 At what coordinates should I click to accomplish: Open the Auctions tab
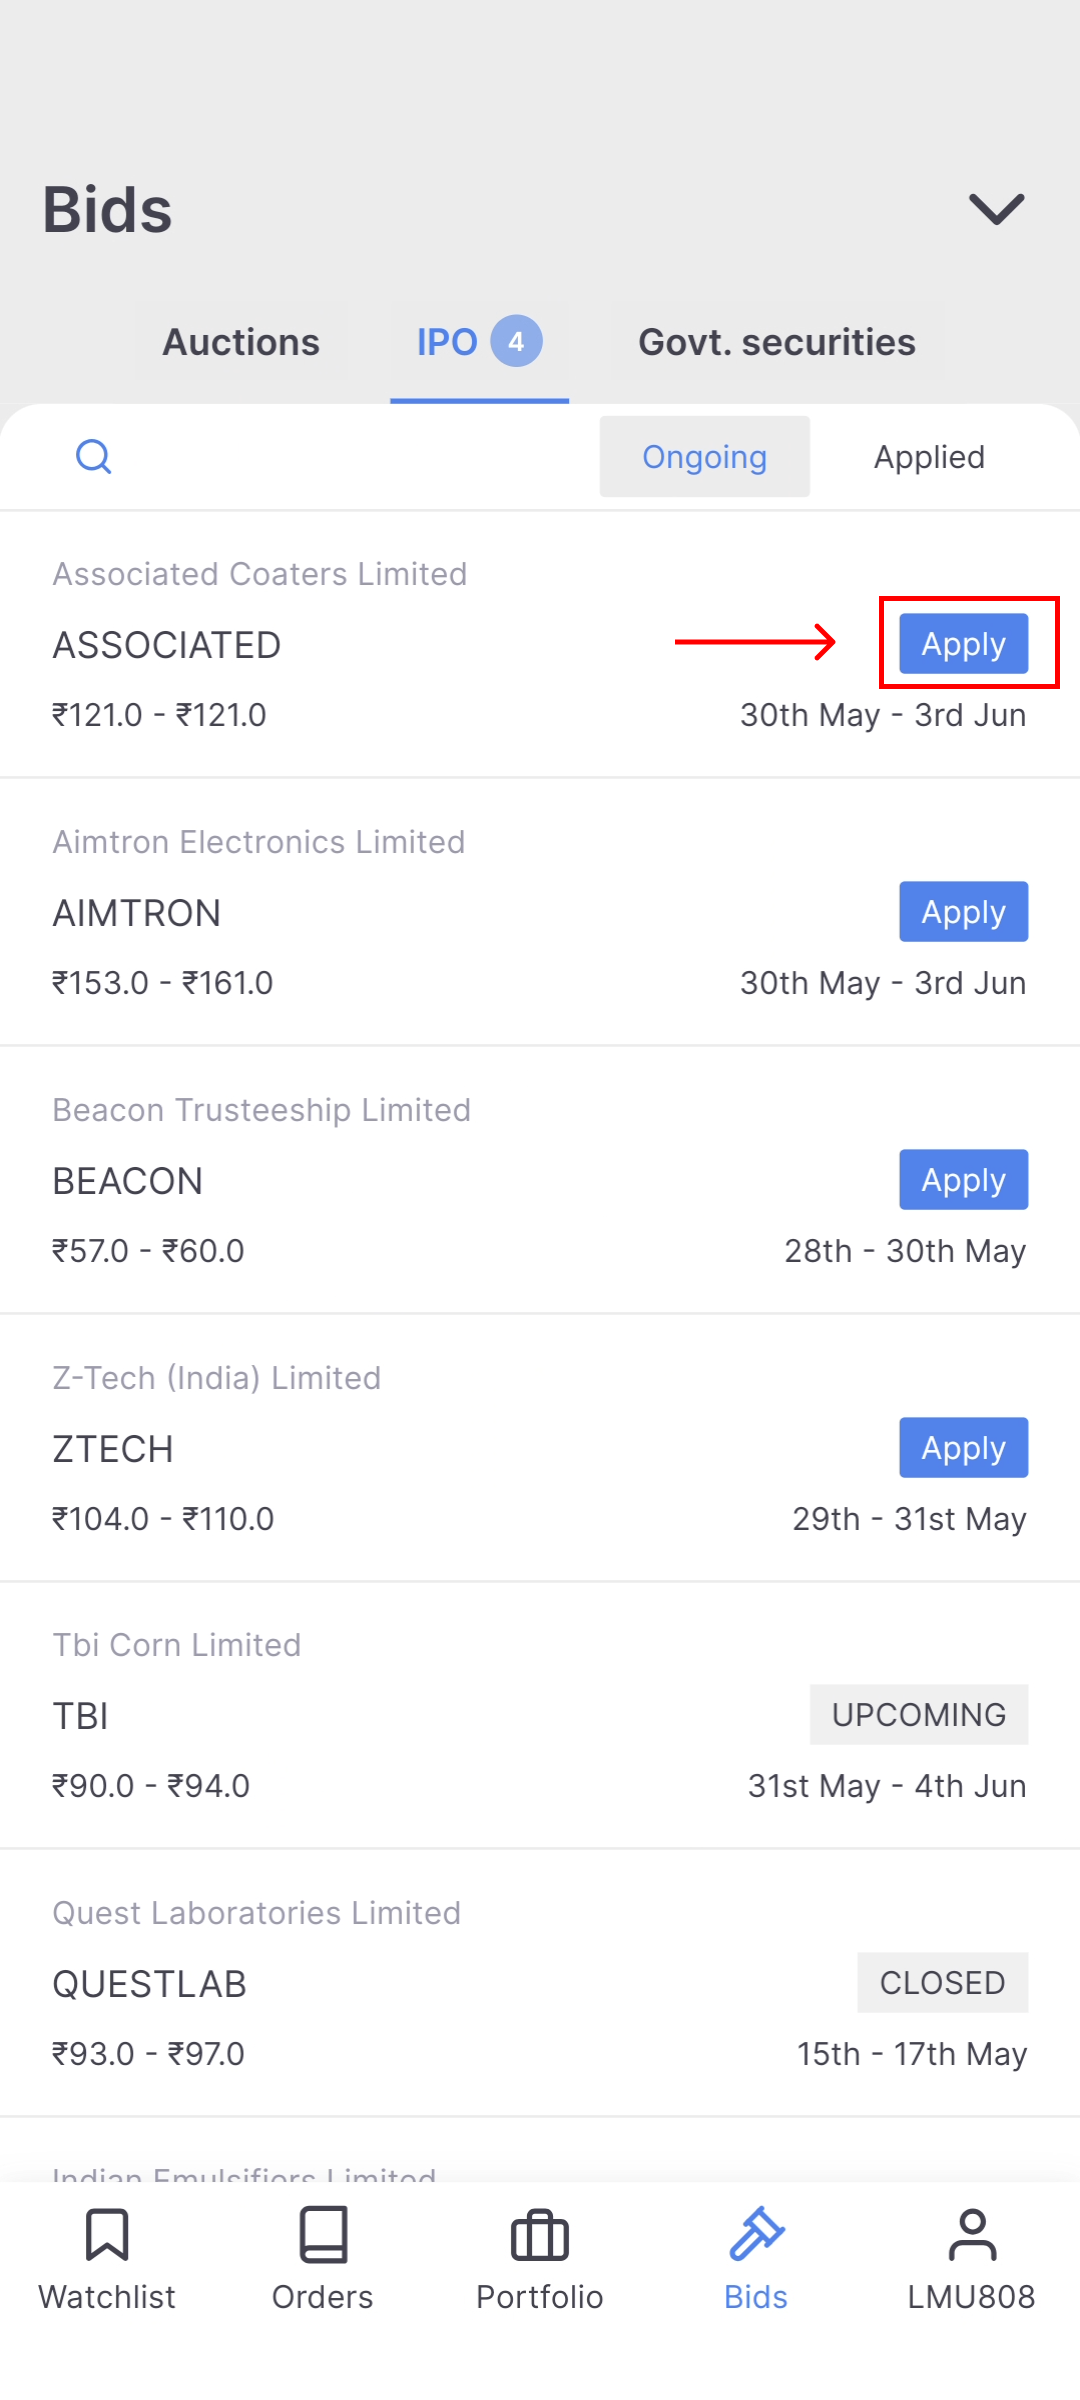241,342
